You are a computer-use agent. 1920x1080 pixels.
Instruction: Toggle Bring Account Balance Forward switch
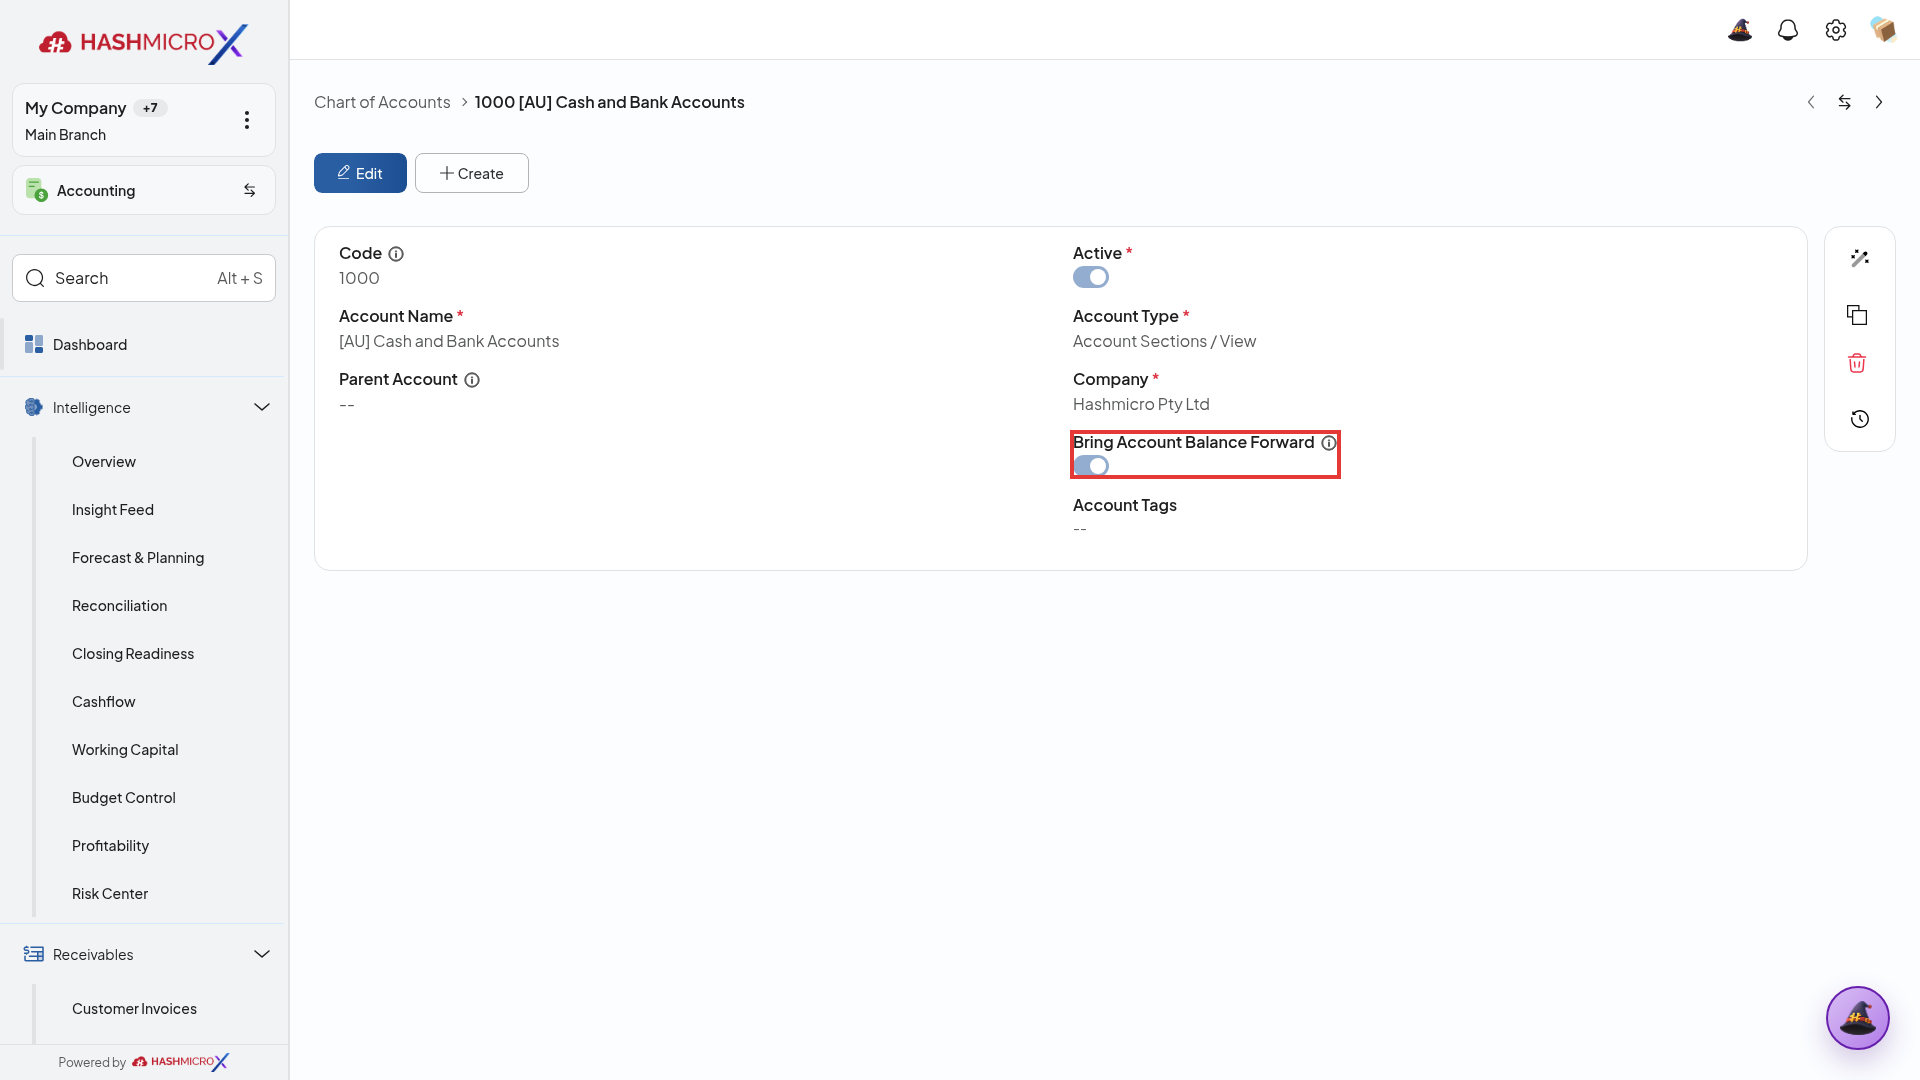(x=1091, y=466)
